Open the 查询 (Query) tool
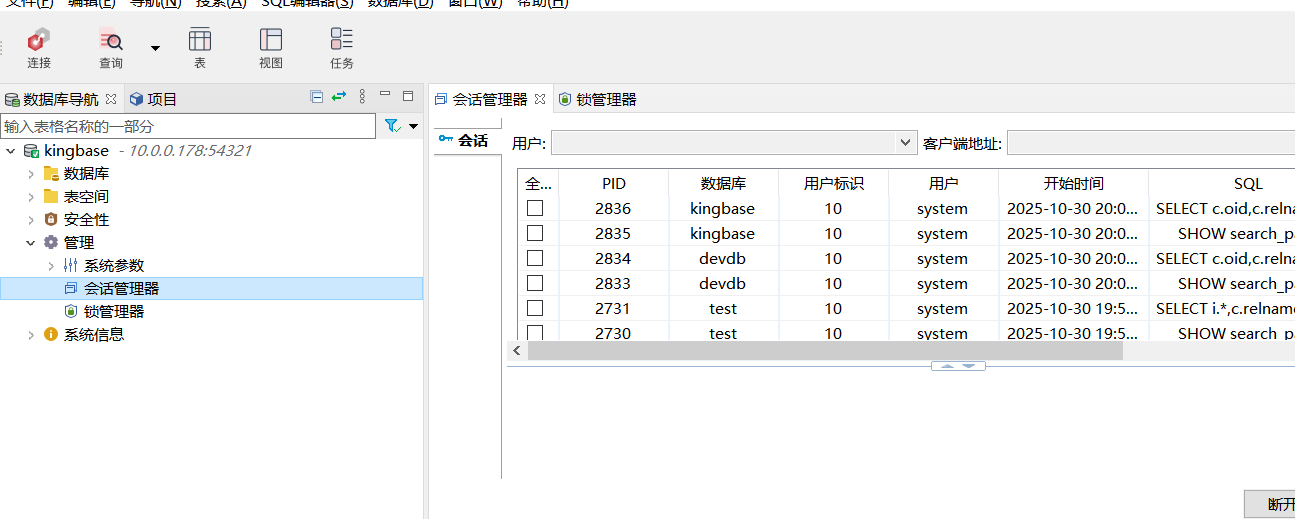The height and width of the screenshot is (519, 1295). (x=111, y=48)
